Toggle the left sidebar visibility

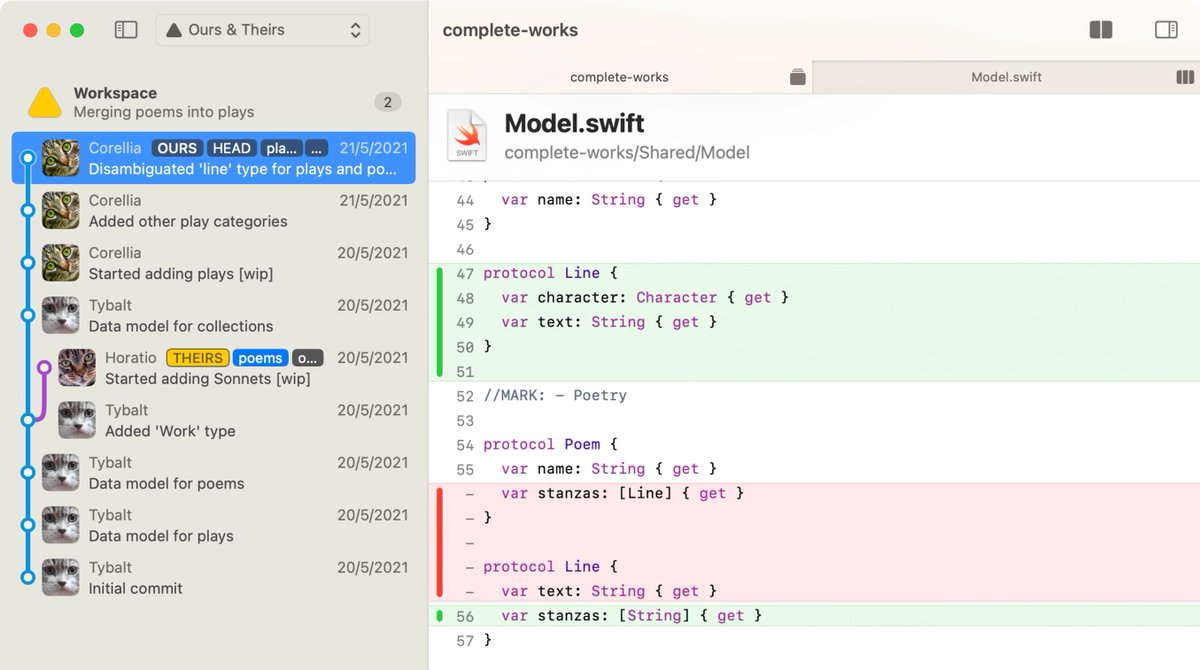(126, 30)
